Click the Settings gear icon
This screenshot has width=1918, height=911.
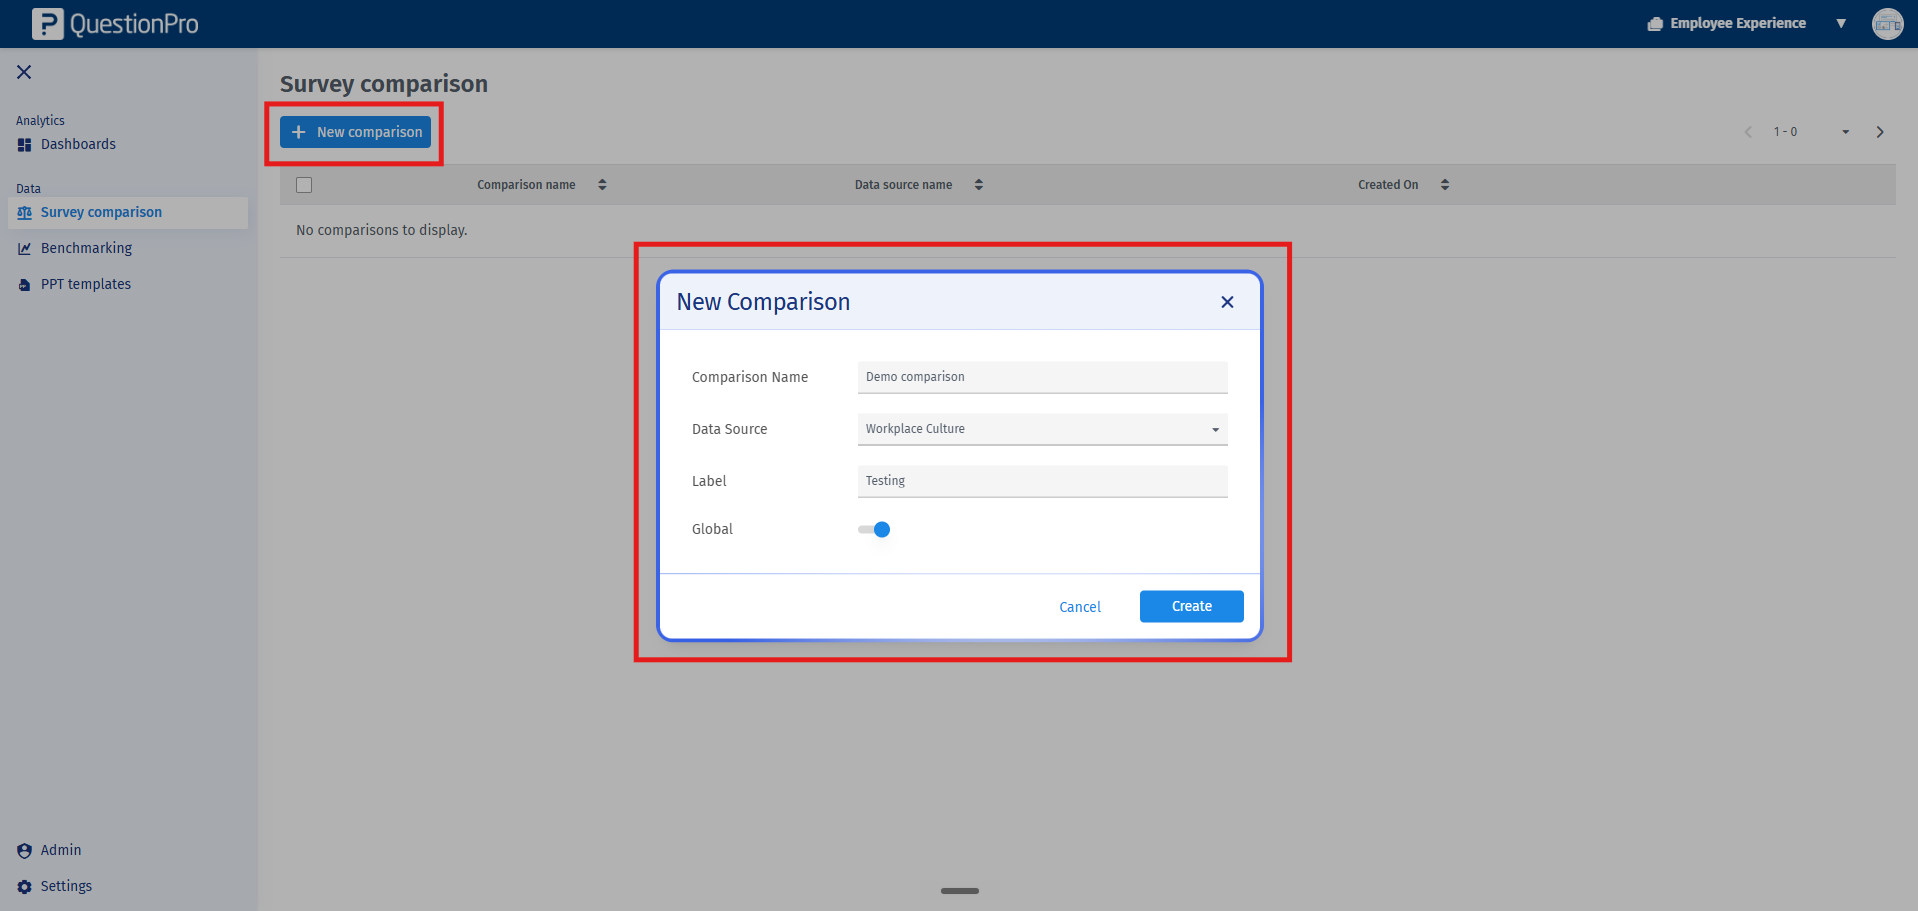[24, 887]
